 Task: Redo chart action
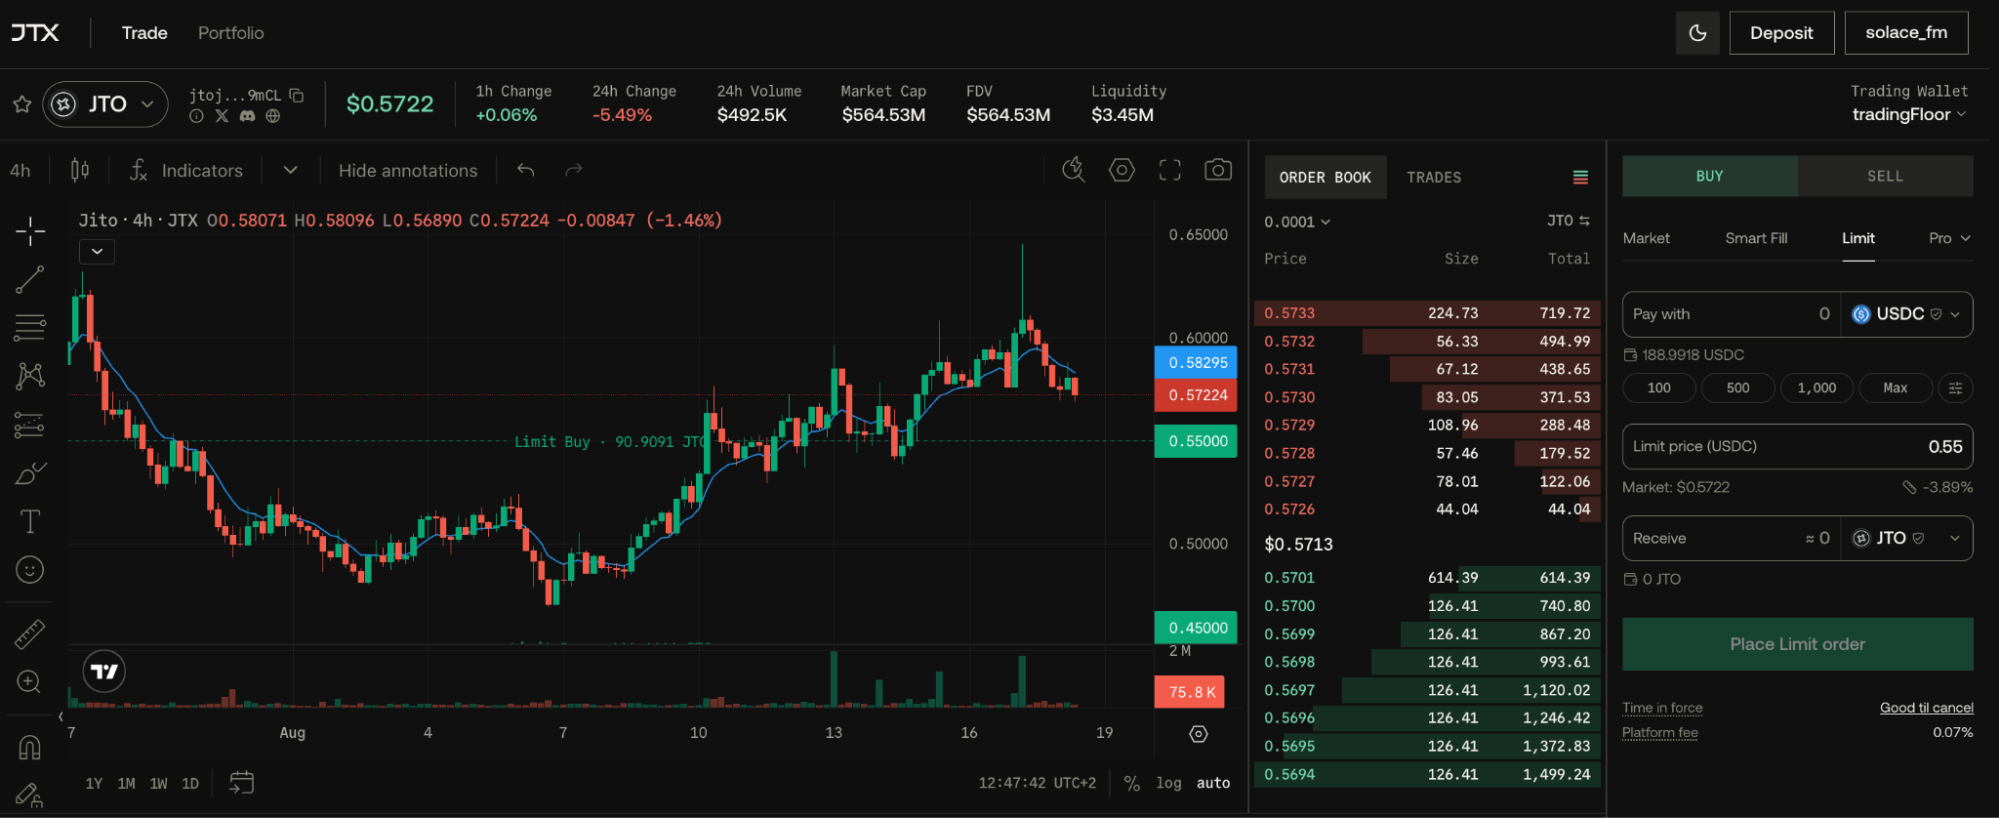(573, 170)
